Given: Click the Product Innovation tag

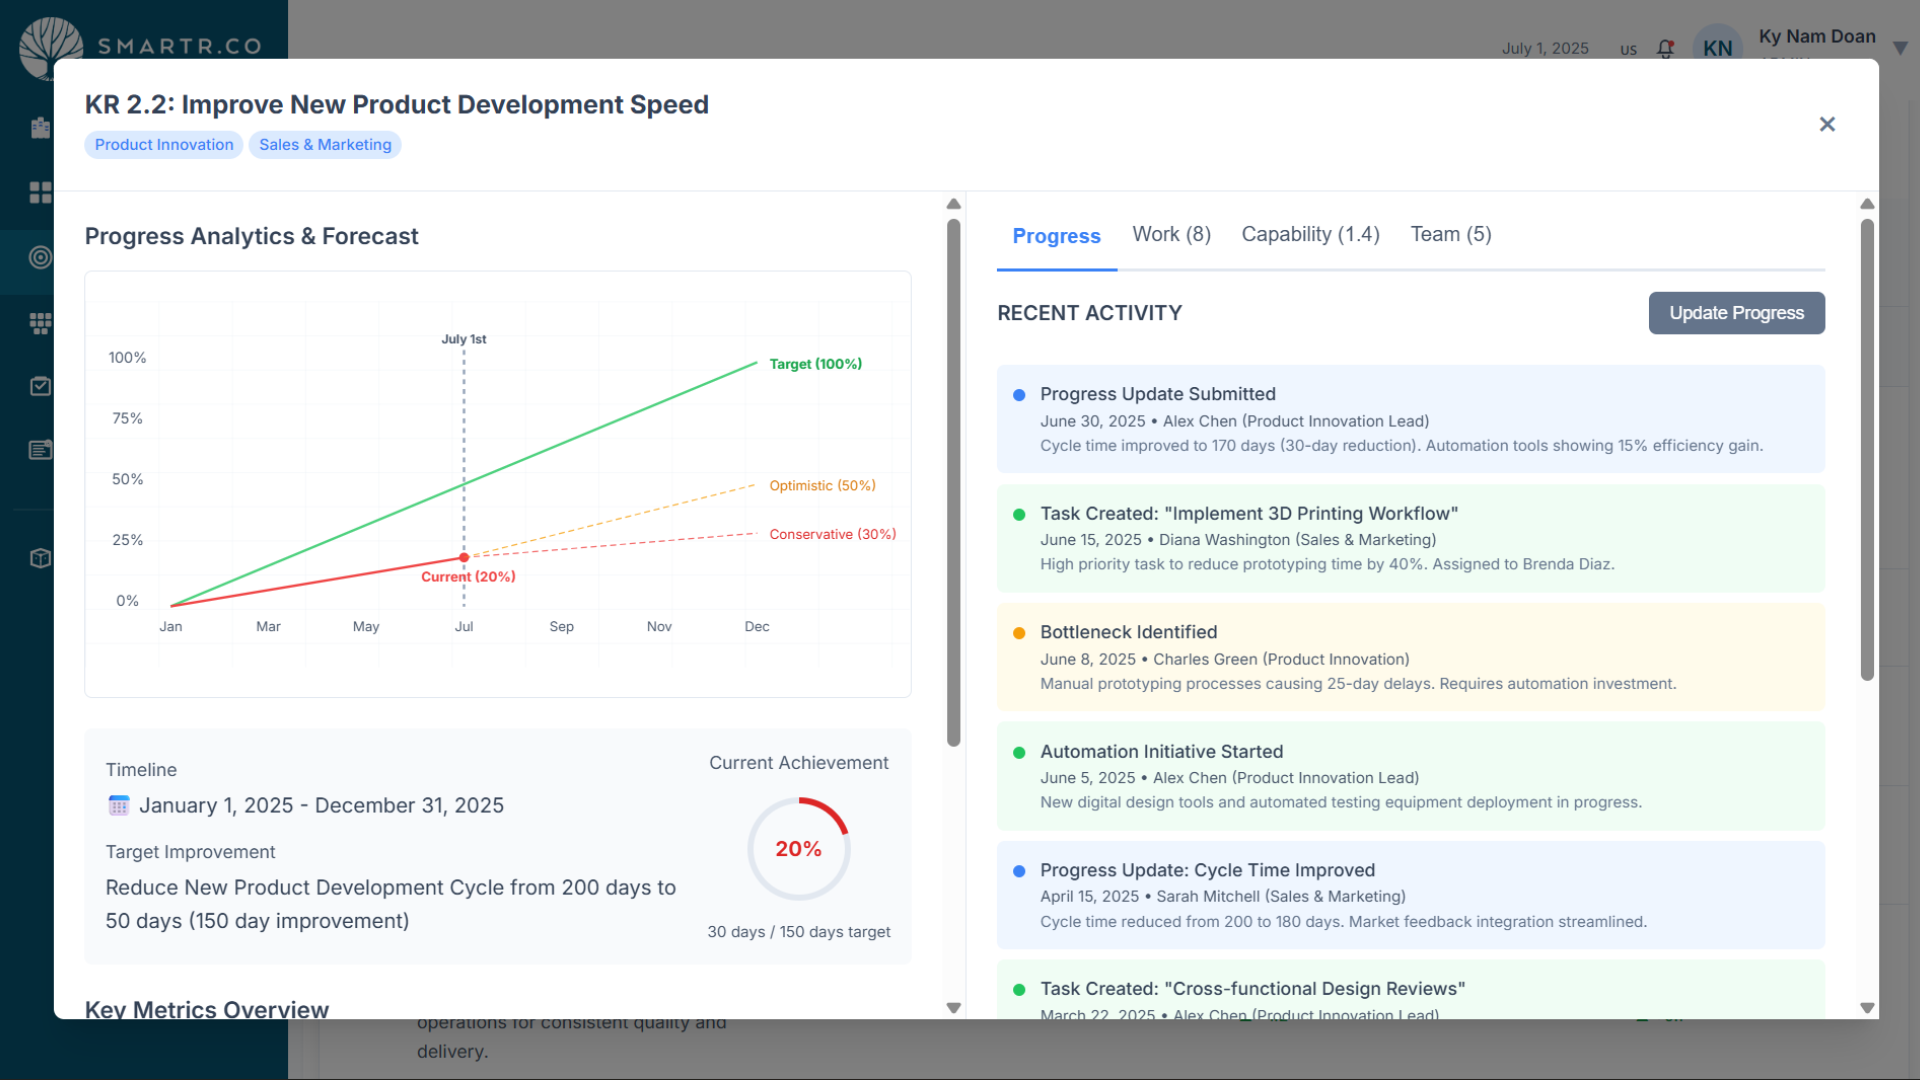Looking at the screenshot, I should pos(164,145).
